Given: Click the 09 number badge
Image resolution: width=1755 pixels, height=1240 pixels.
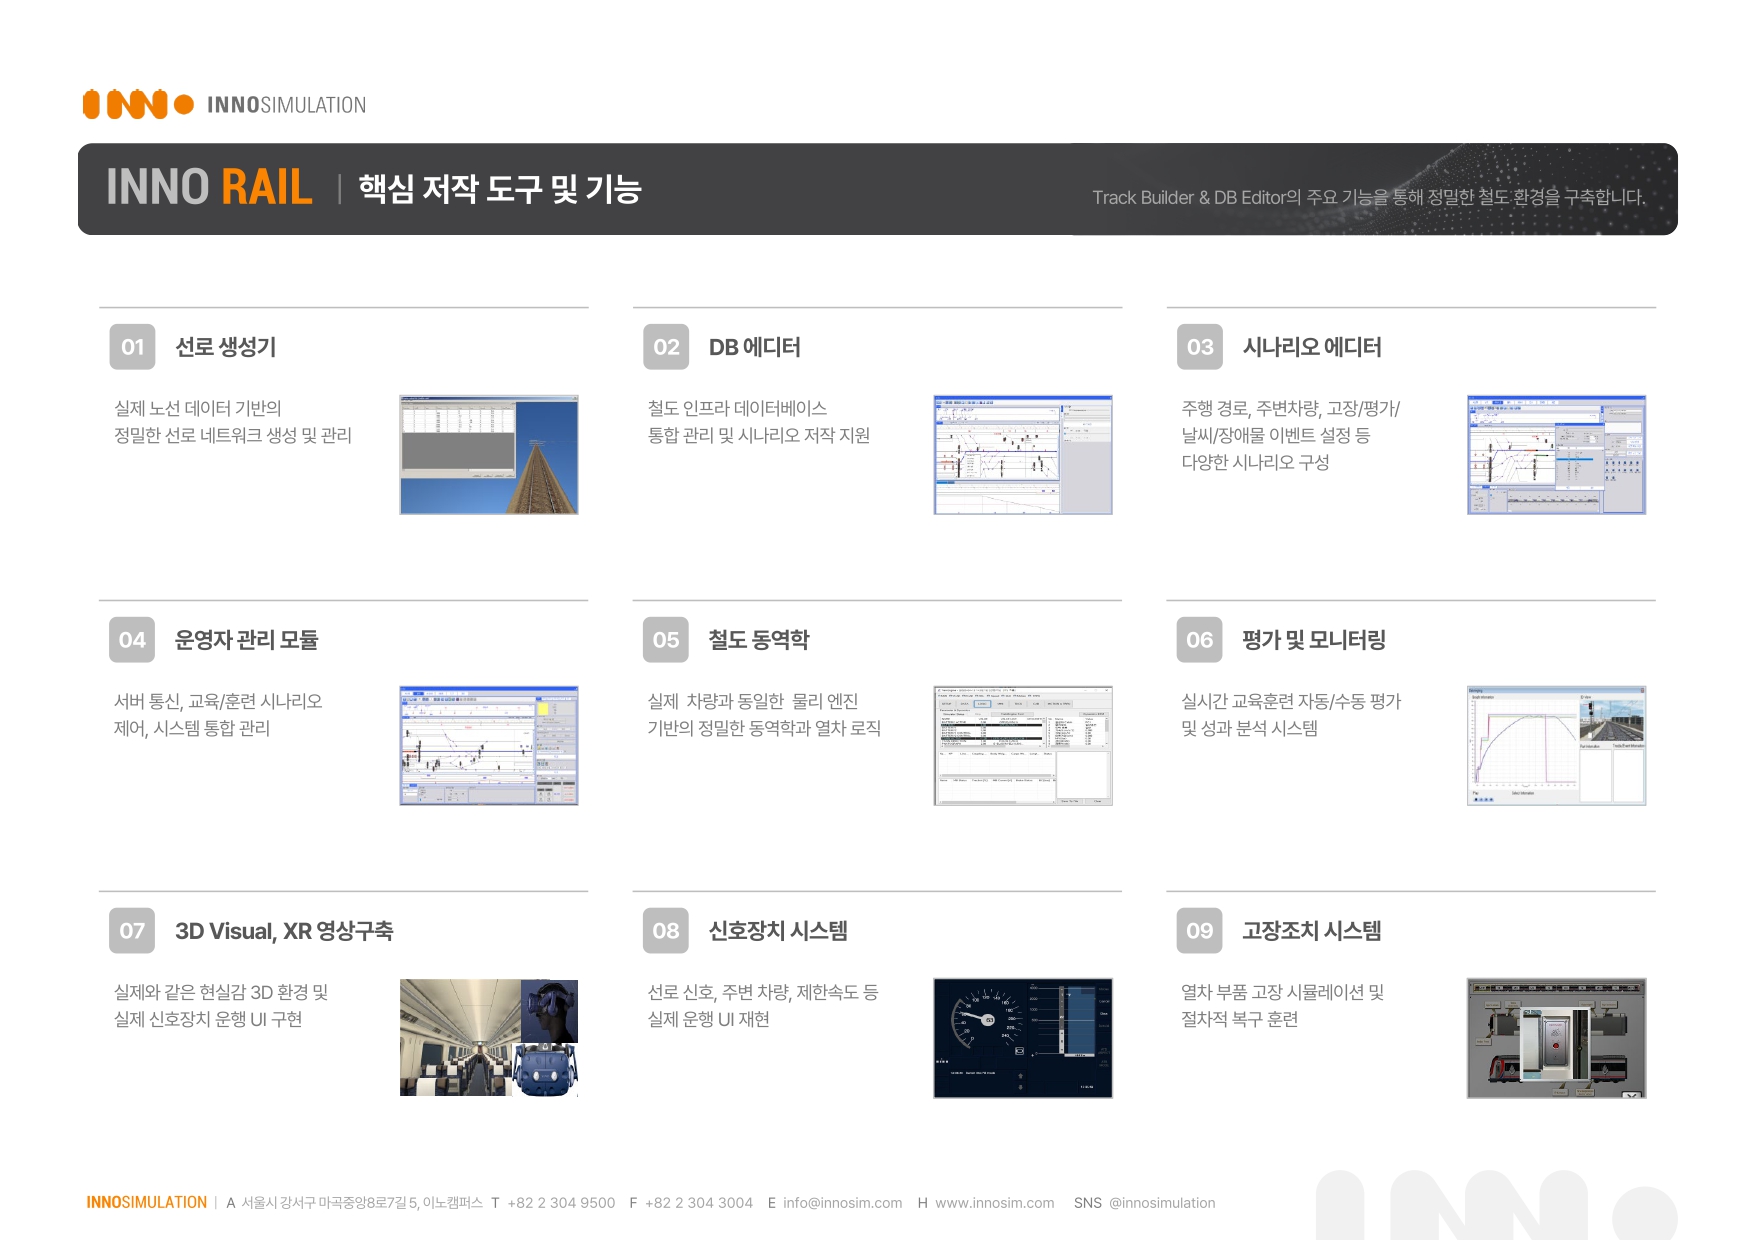Looking at the screenshot, I should point(1200,931).
